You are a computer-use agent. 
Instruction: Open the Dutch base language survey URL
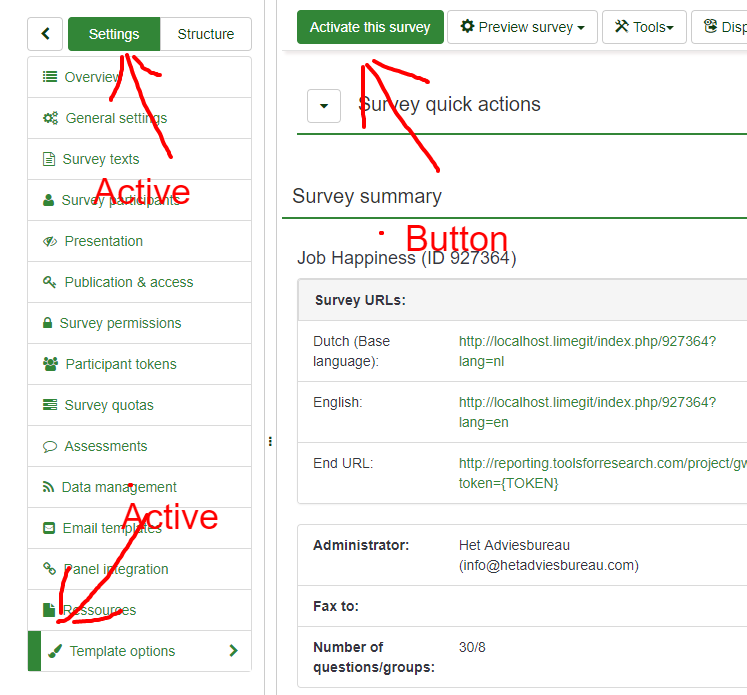click(x=587, y=351)
